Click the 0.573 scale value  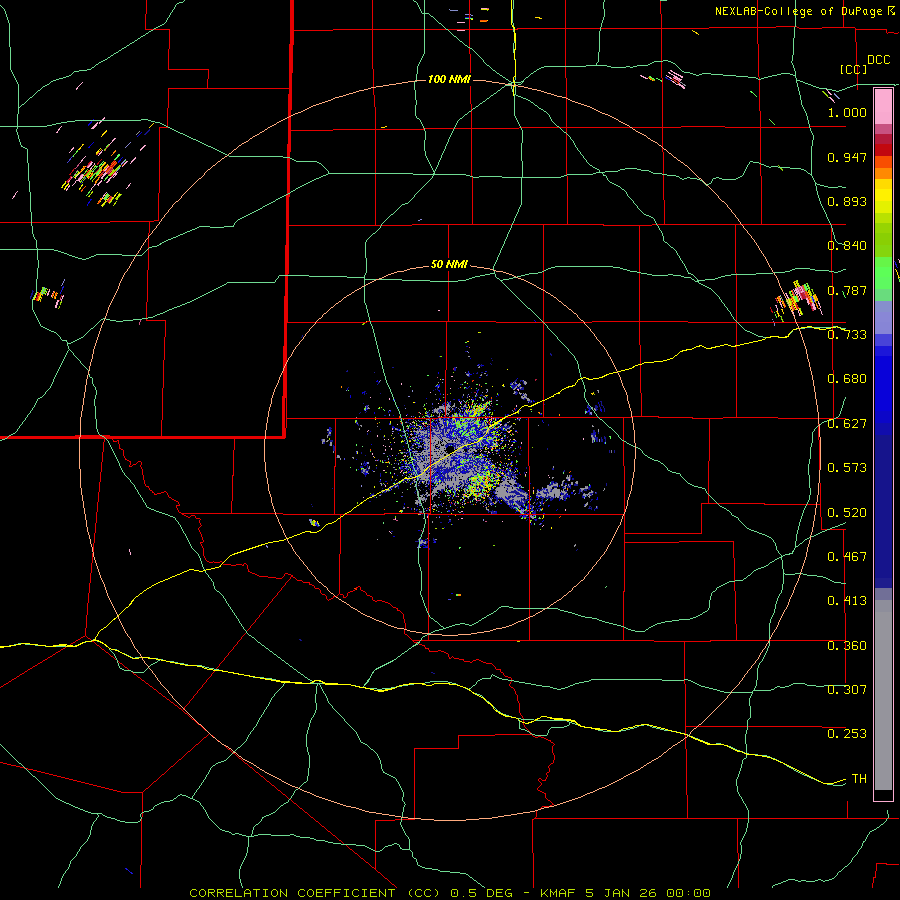[847, 468]
